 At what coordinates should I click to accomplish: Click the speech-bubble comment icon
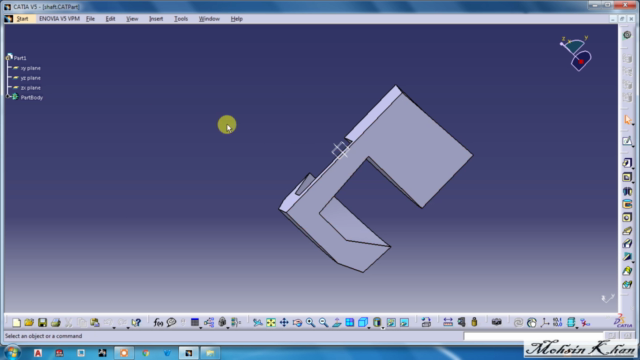pos(171,322)
